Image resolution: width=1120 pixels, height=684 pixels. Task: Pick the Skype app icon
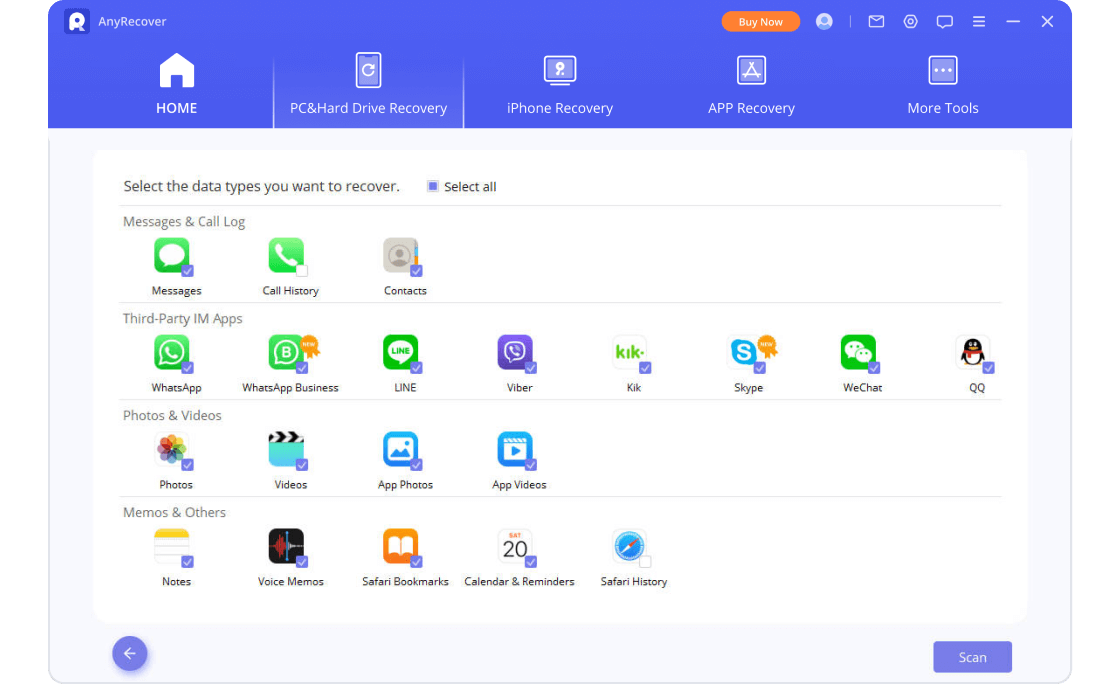744,352
